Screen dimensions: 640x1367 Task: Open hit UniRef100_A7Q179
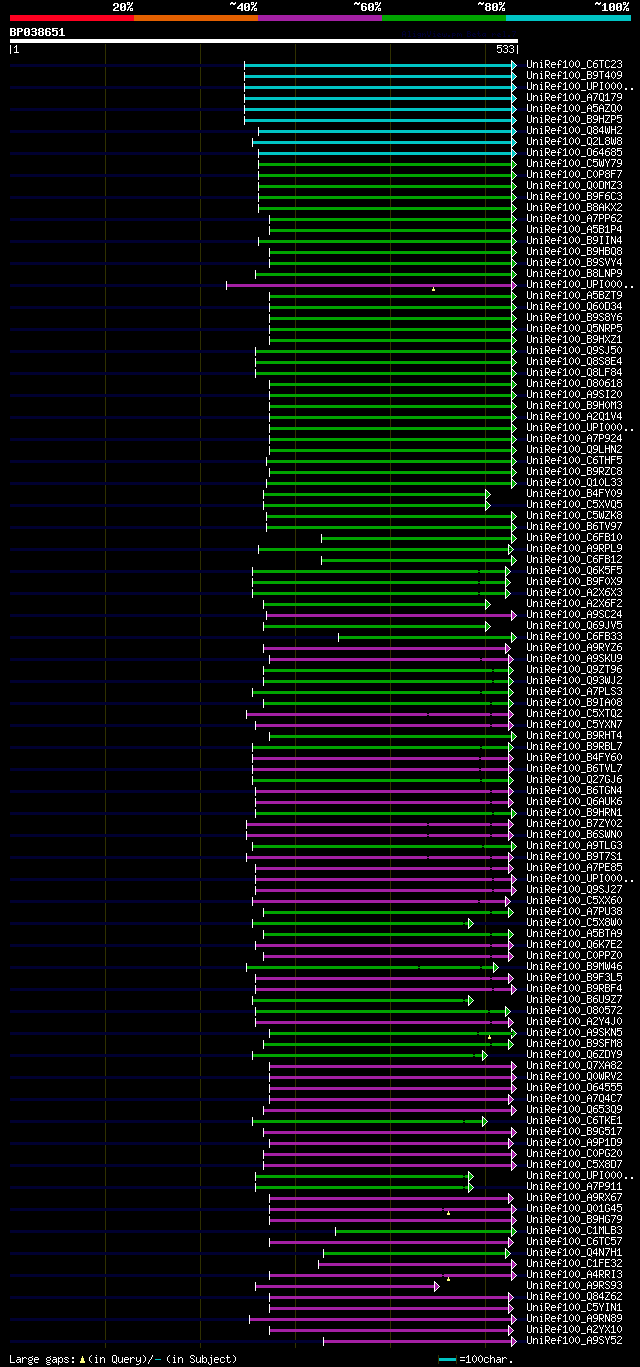click(x=574, y=98)
